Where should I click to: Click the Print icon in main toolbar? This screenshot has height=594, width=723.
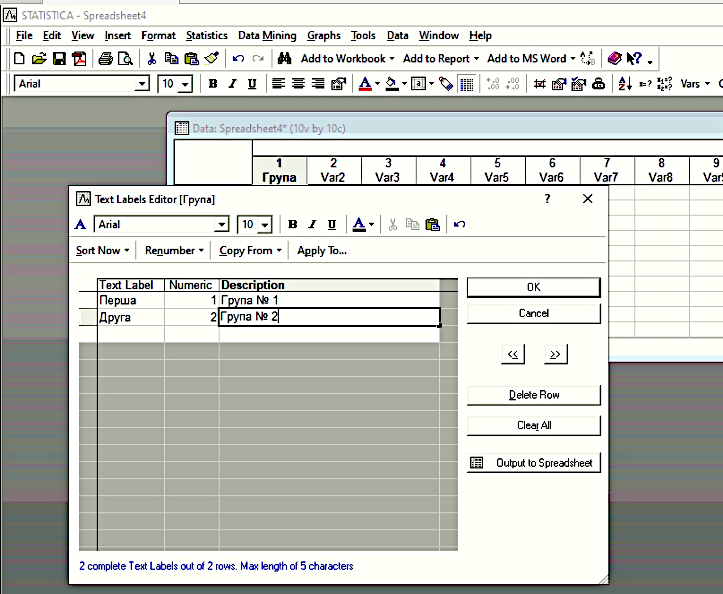[x=106, y=59]
